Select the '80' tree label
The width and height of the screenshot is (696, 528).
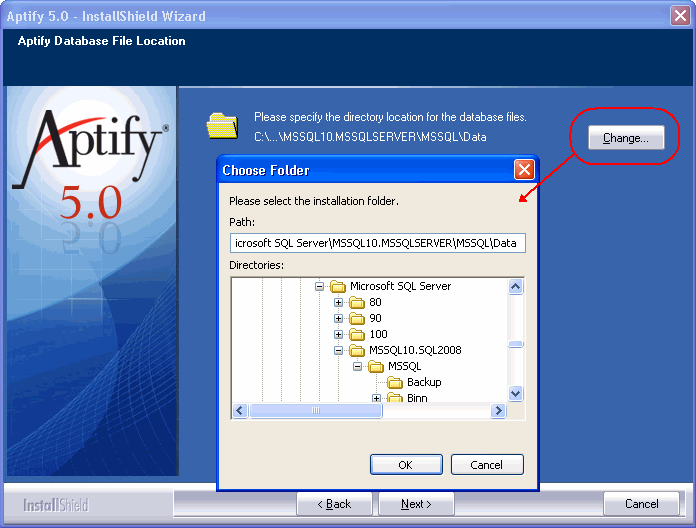[x=375, y=302]
